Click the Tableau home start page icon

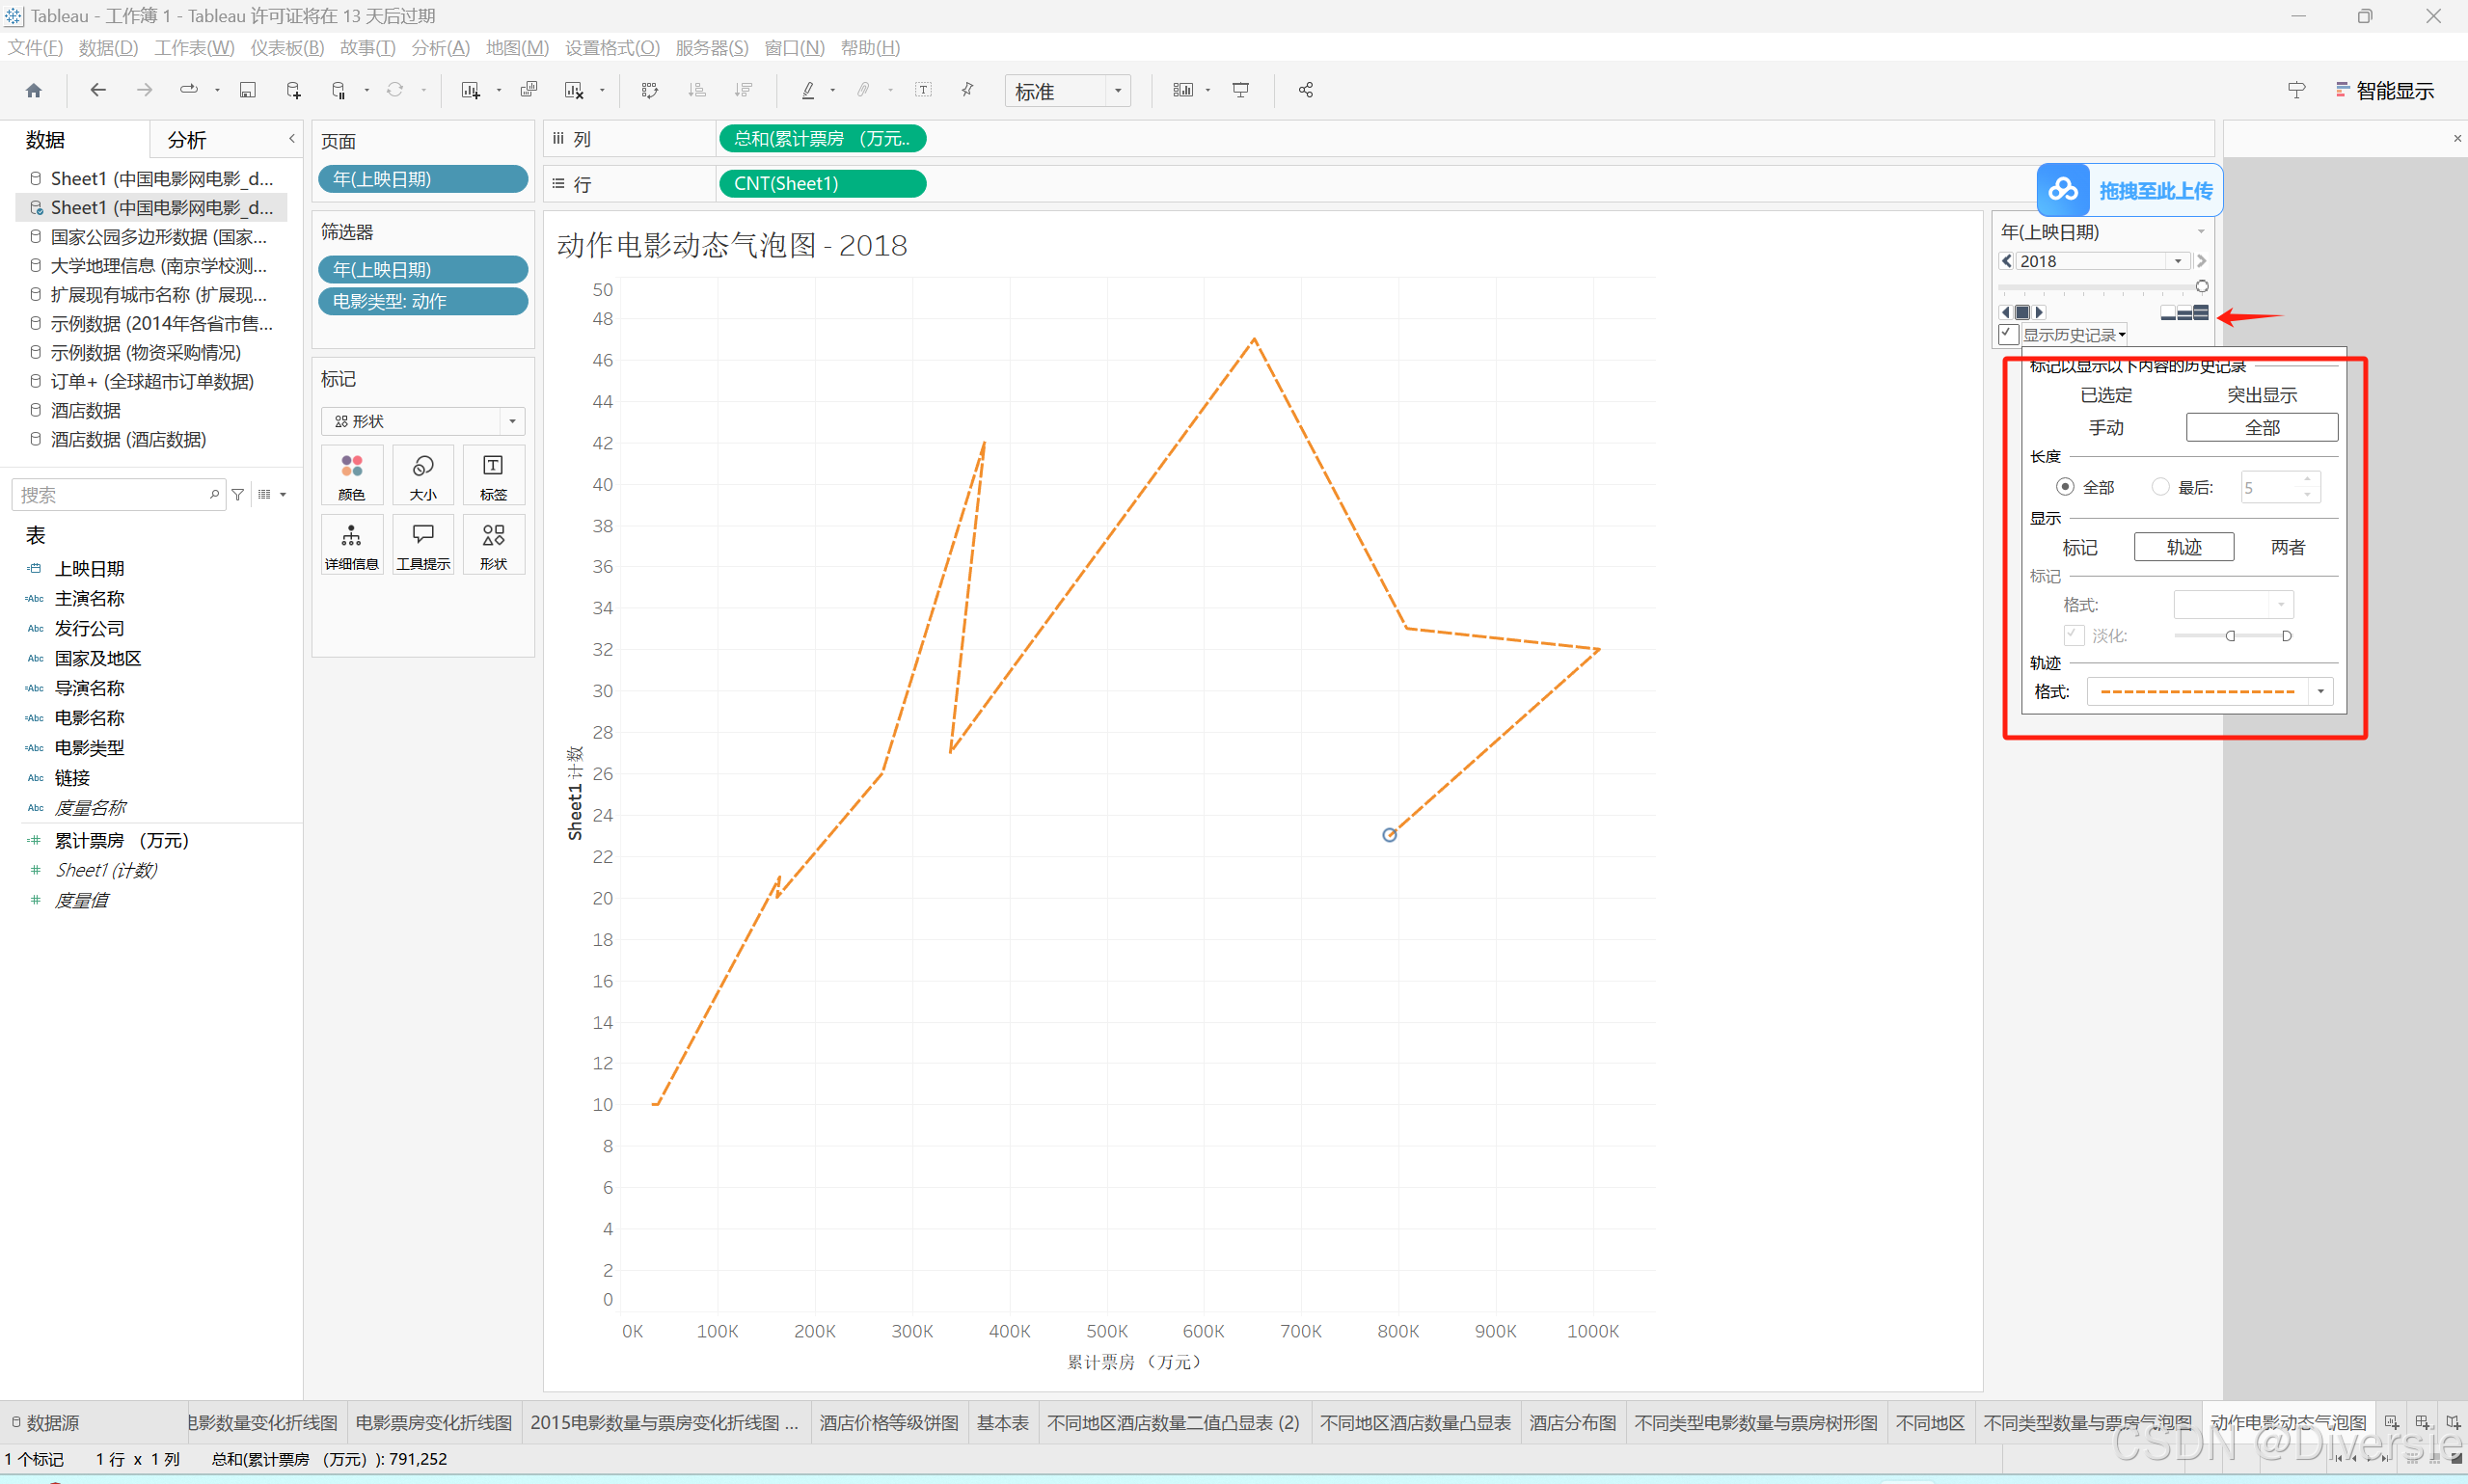tap(33, 90)
